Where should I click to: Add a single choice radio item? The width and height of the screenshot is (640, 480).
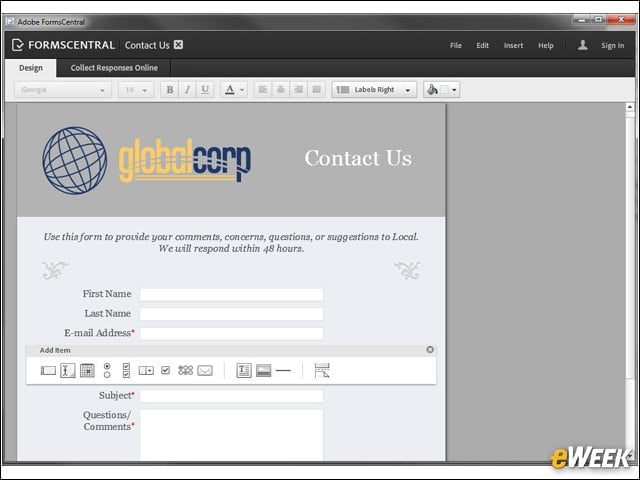(x=107, y=371)
